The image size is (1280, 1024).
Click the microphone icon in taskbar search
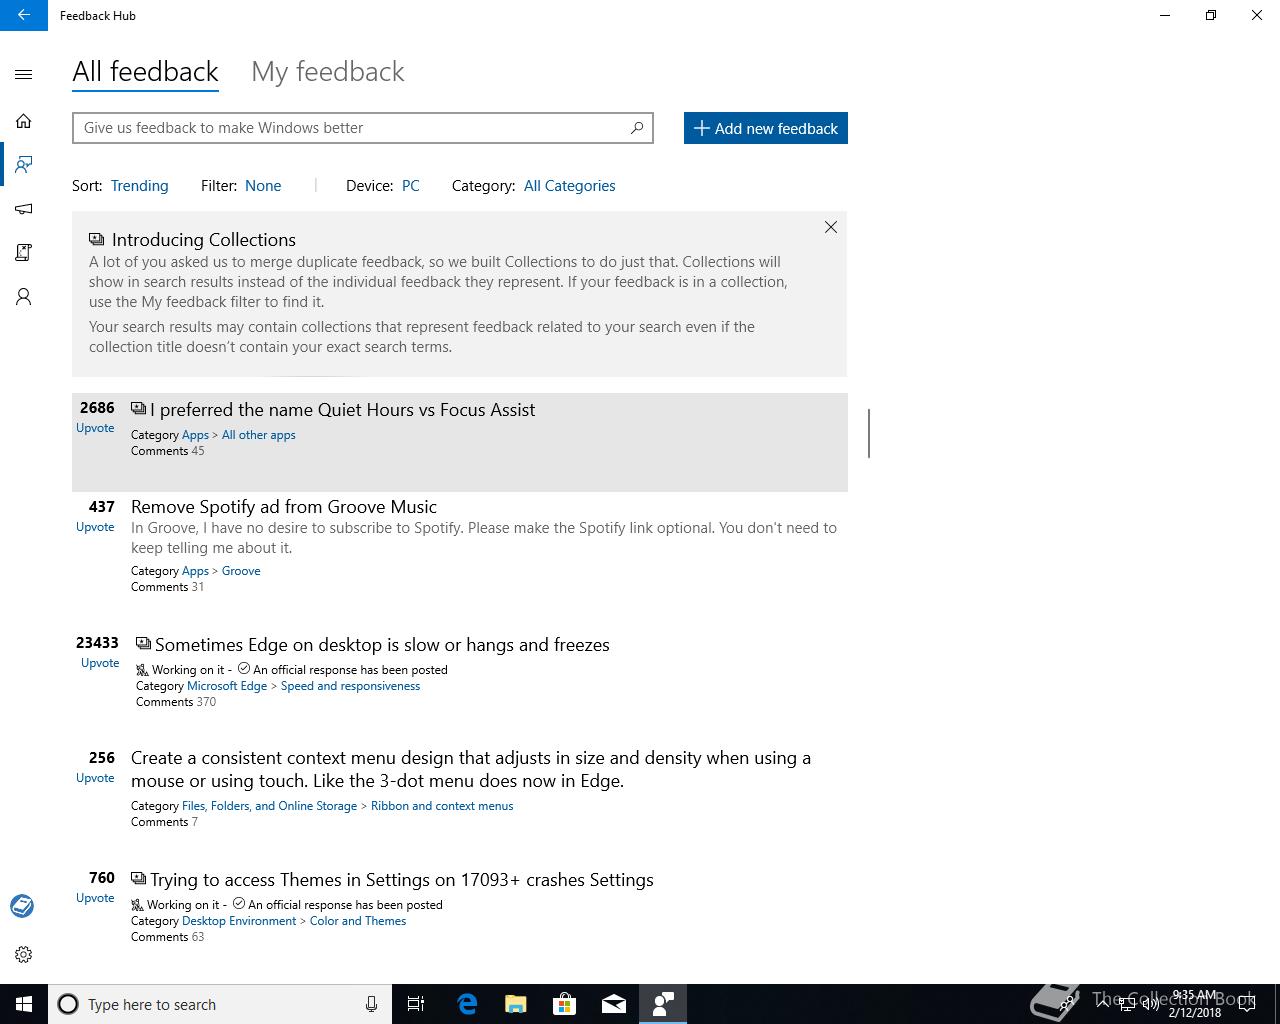point(371,1004)
